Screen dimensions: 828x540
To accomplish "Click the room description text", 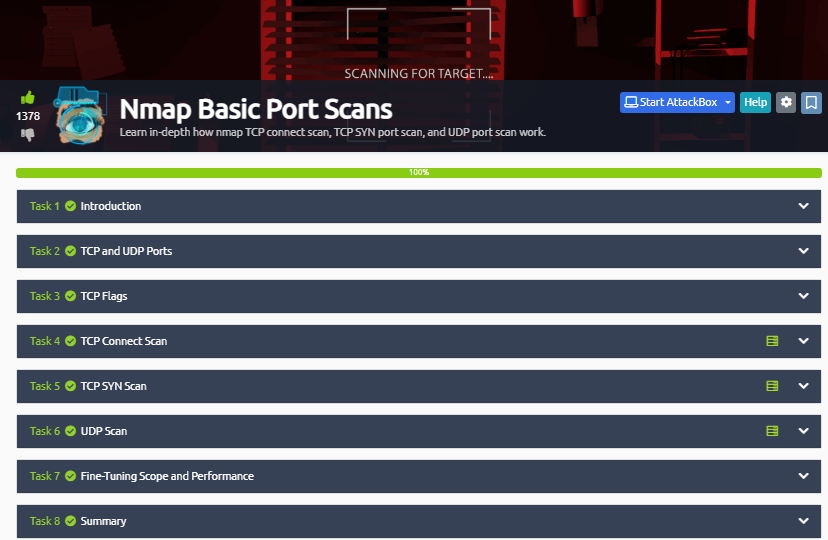I will click(x=333, y=132).
